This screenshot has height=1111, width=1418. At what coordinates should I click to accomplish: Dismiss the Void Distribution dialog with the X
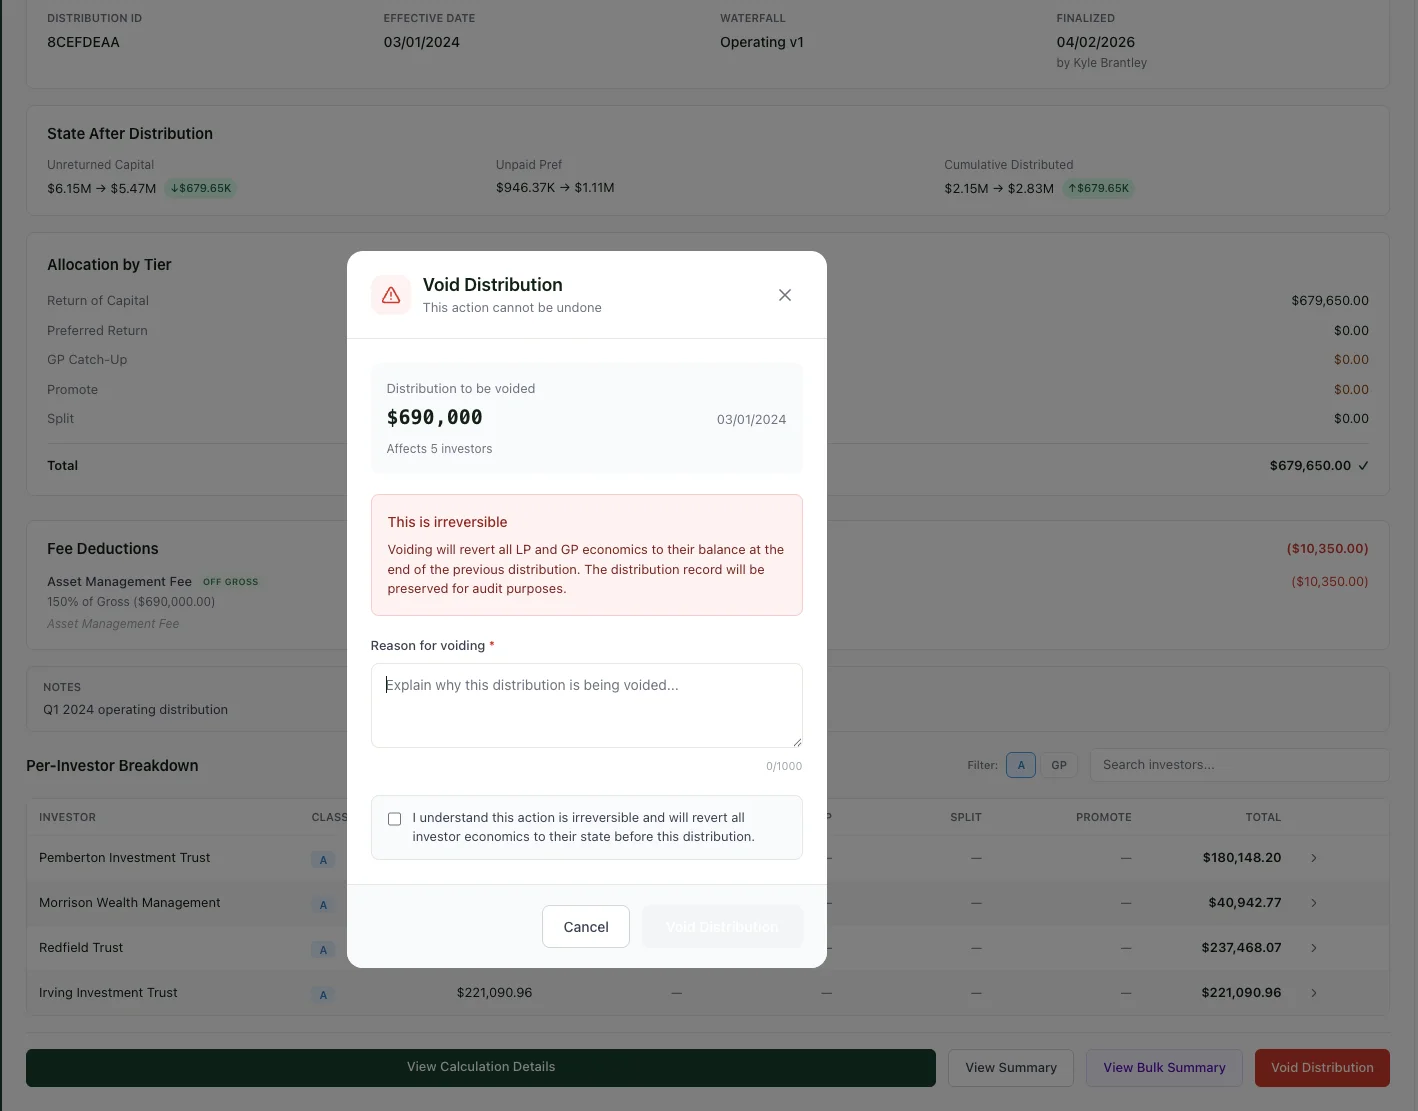(x=784, y=294)
